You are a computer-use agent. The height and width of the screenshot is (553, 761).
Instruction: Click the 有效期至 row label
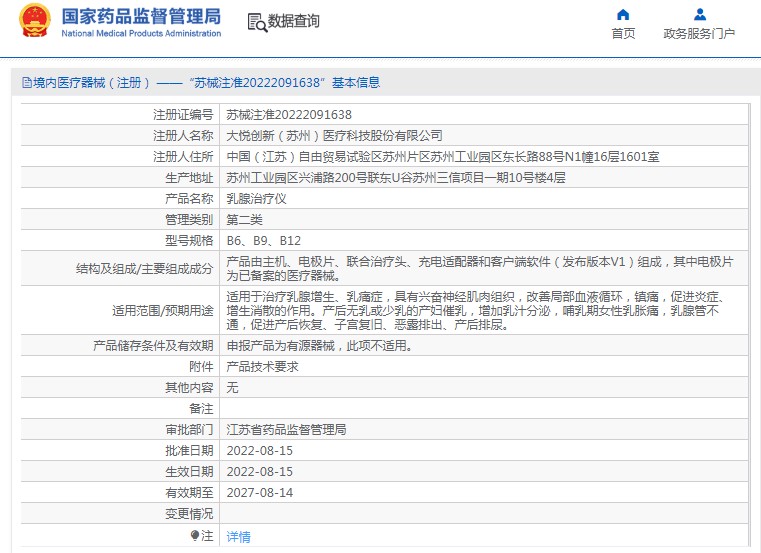click(x=189, y=492)
